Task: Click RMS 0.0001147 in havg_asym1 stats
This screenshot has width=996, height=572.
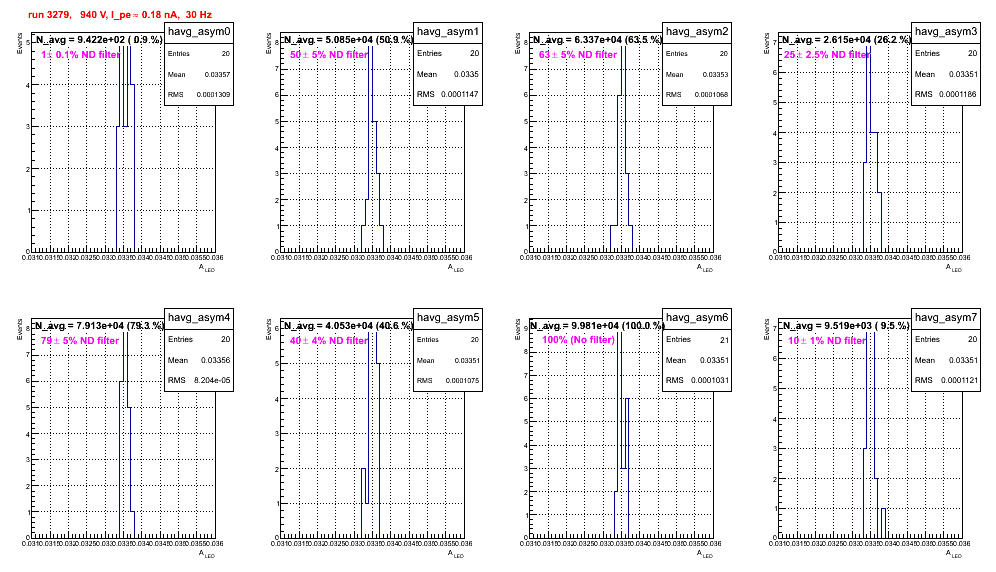Action: click(448, 95)
